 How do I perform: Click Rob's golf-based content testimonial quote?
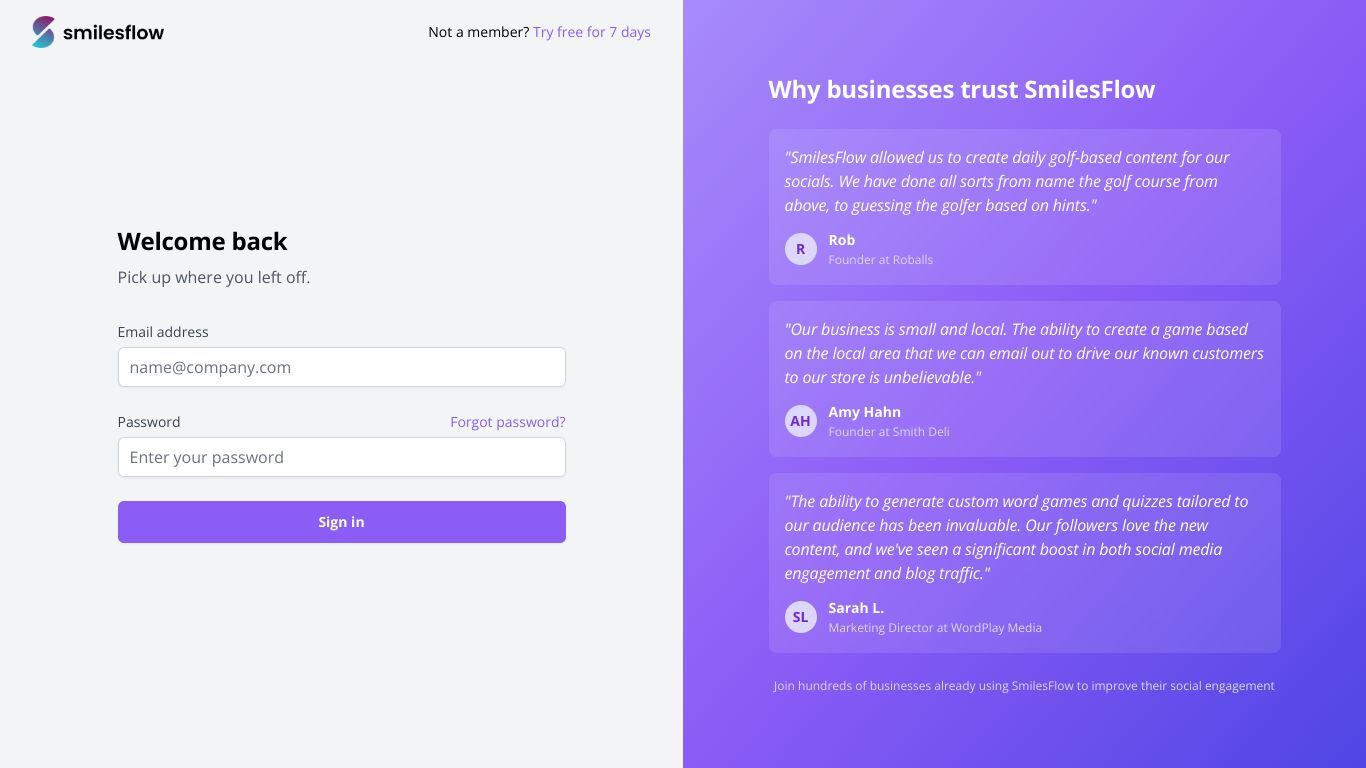tap(1007, 181)
